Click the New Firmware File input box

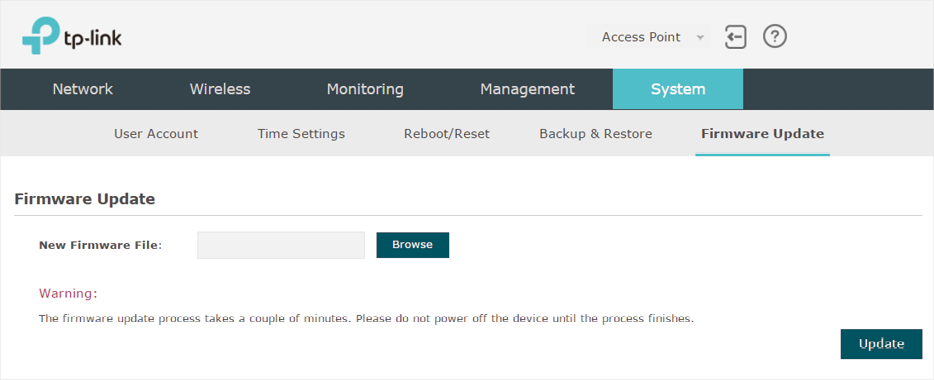pyautogui.click(x=281, y=245)
